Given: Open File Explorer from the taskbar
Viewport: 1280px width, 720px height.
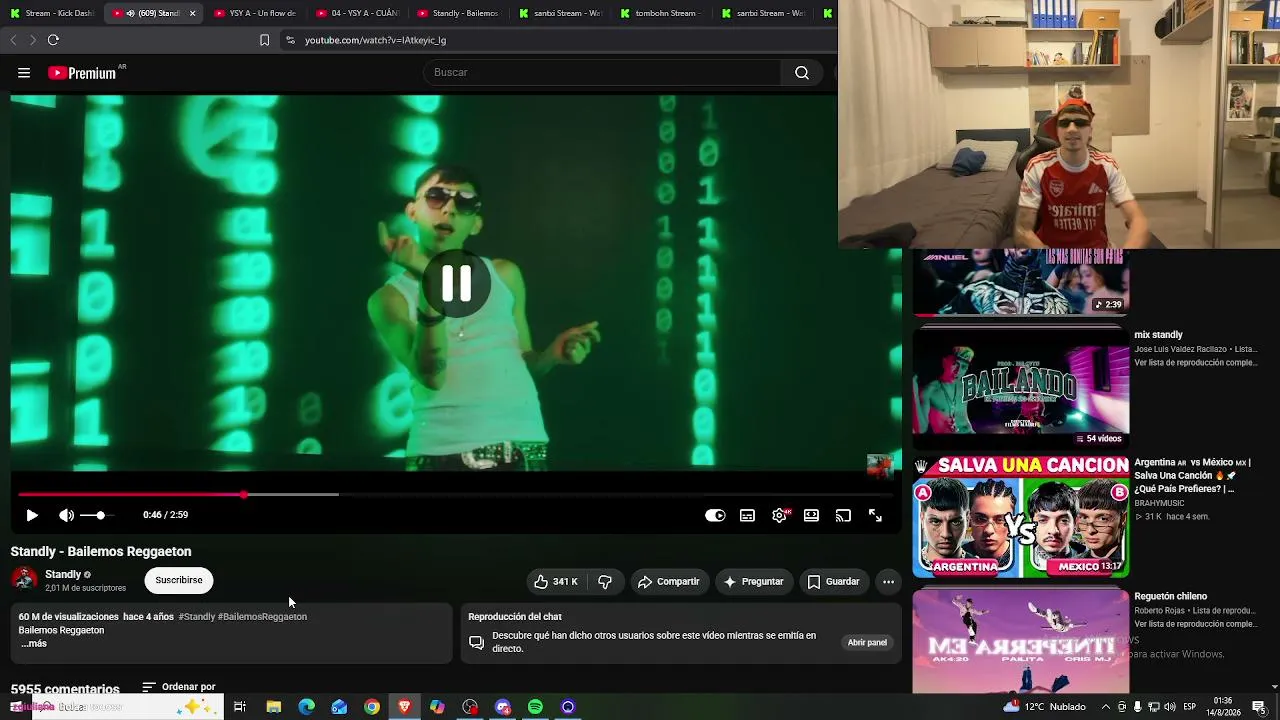Looking at the screenshot, I should coord(273,707).
